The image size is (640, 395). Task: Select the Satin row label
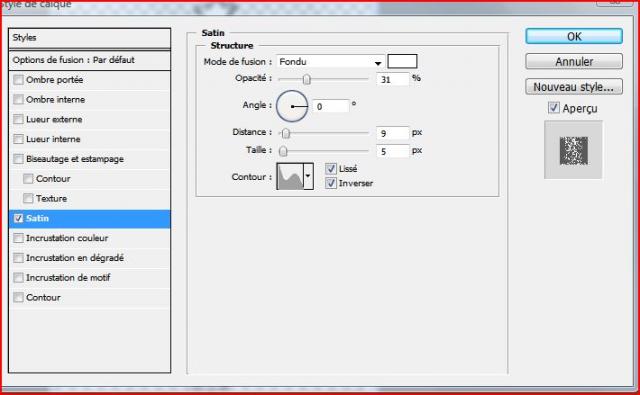pyautogui.click(x=38, y=218)
